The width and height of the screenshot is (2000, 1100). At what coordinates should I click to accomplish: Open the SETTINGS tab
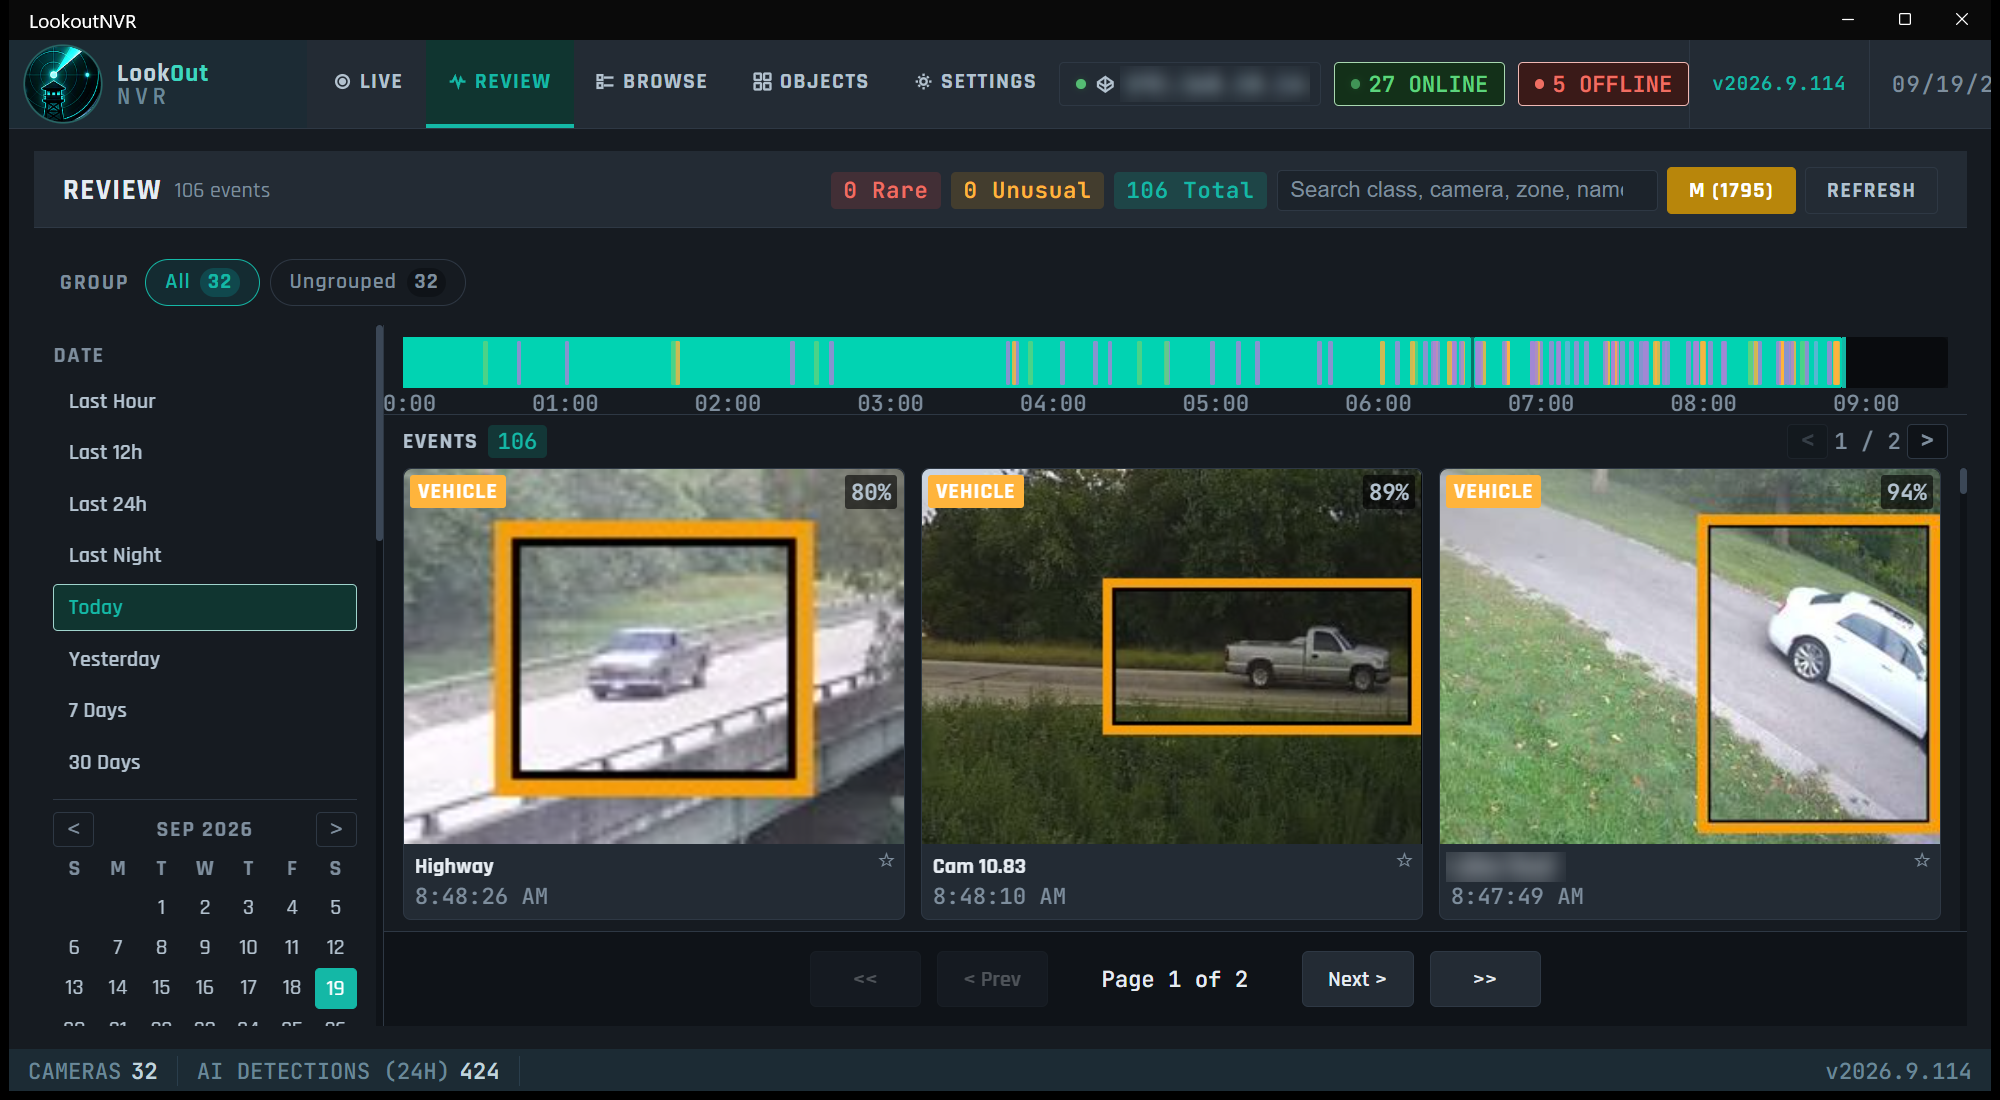coord(976,82)
